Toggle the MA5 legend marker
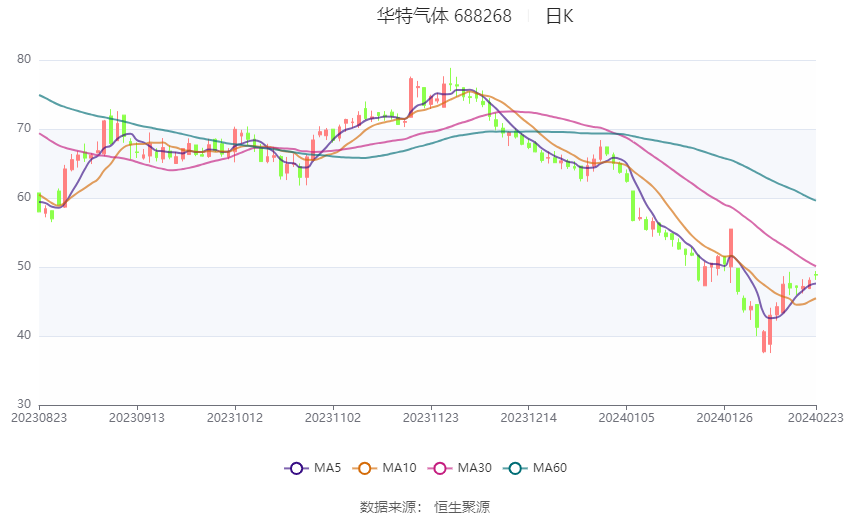The height and width of the screenshot is (517, 850). coord(296,468)
